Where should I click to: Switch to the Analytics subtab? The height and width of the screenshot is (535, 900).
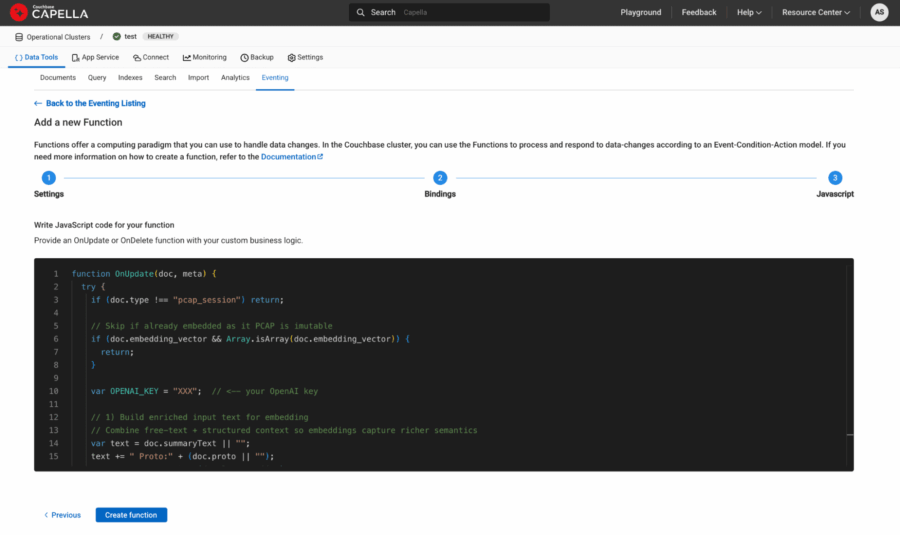[235, 77]
